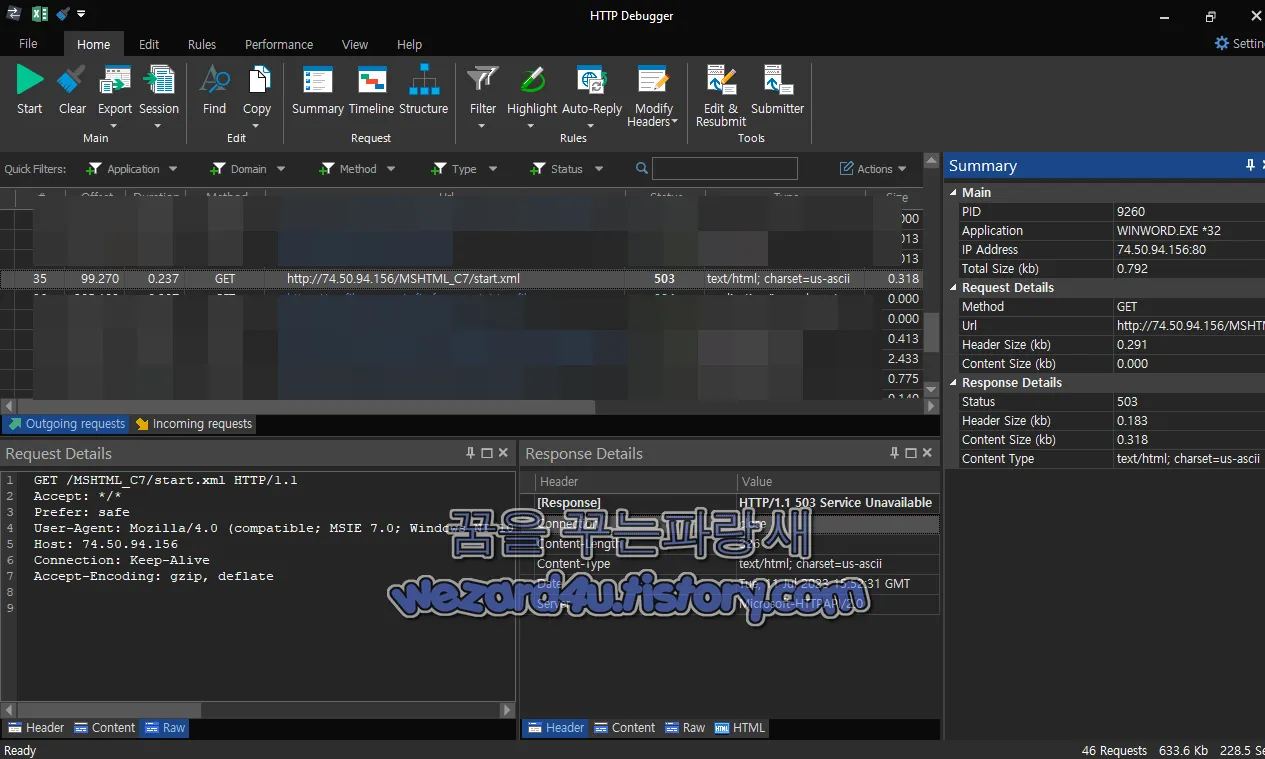The height and width of the screenshot is (759, 1265).
Task: Unpin the Request Details panel
Action: 470,452
